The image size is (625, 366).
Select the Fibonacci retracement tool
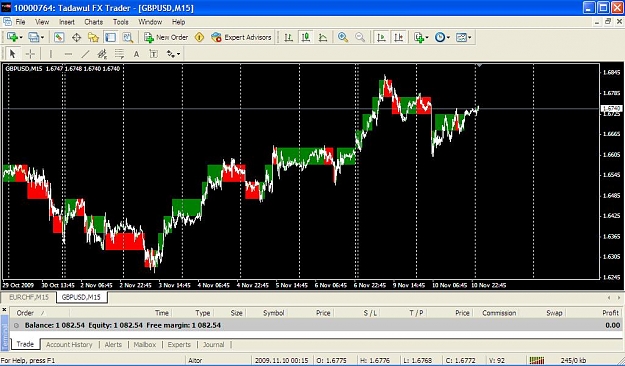[x=119, y=54]
